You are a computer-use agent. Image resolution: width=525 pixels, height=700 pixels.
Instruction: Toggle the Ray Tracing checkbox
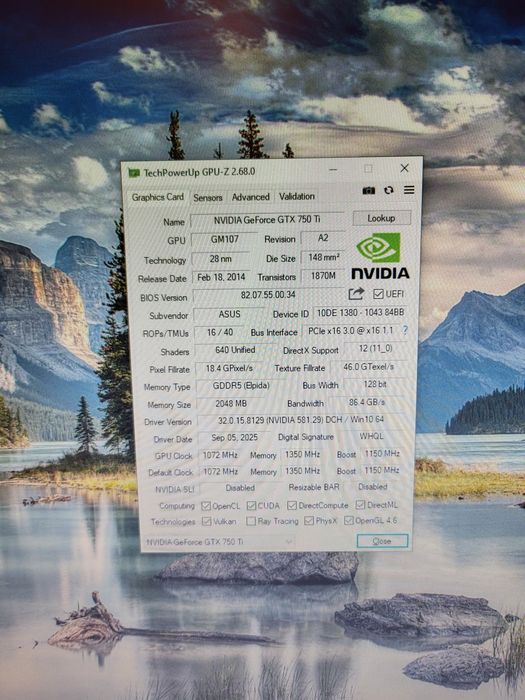251,521
